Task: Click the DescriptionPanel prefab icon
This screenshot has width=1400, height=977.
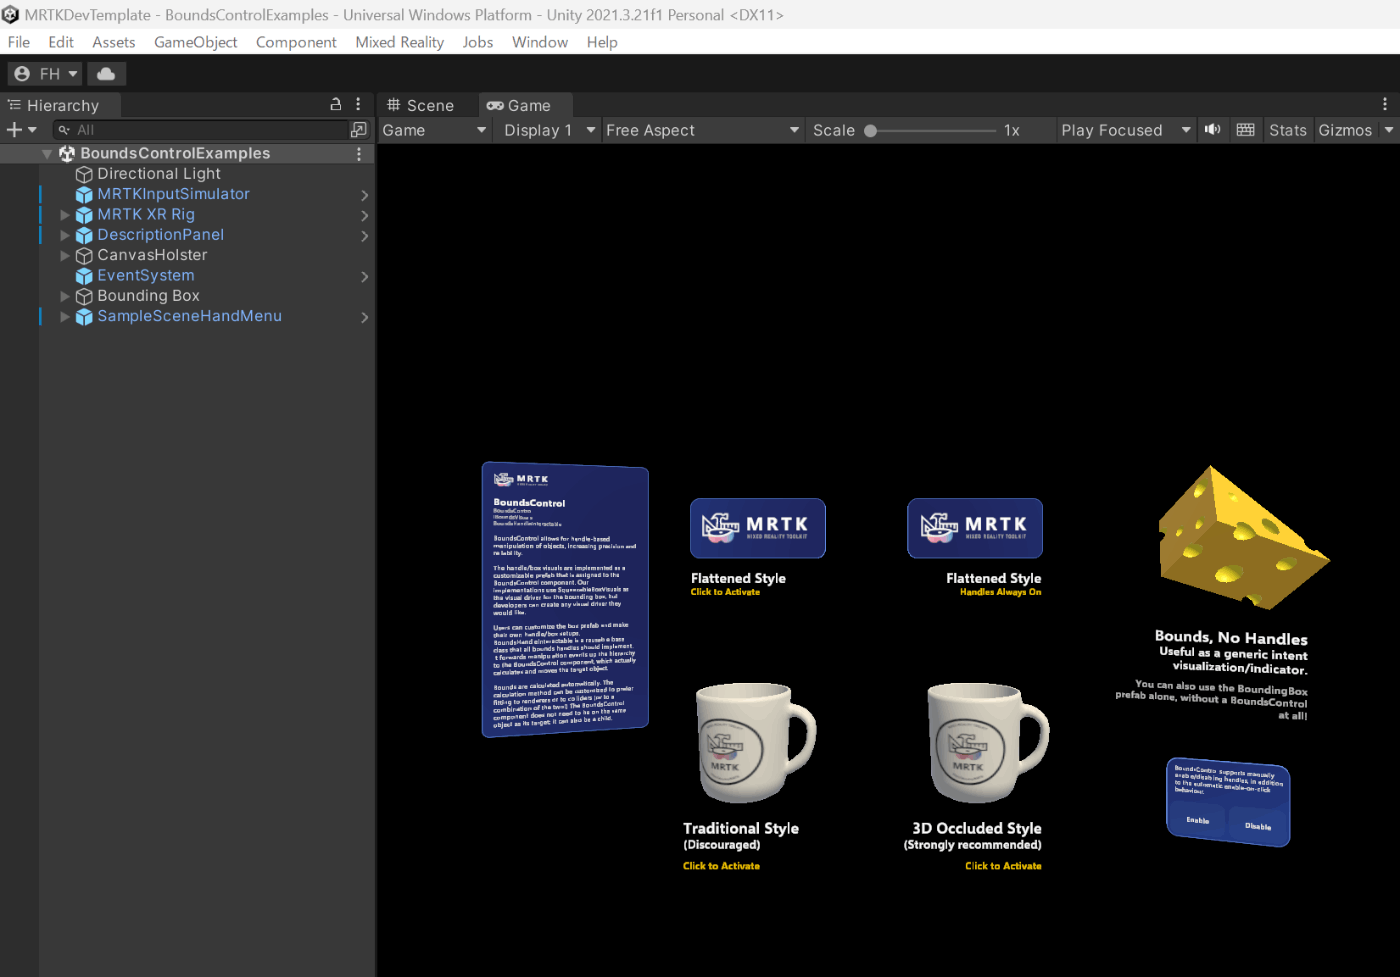Action: pos(84,236)
